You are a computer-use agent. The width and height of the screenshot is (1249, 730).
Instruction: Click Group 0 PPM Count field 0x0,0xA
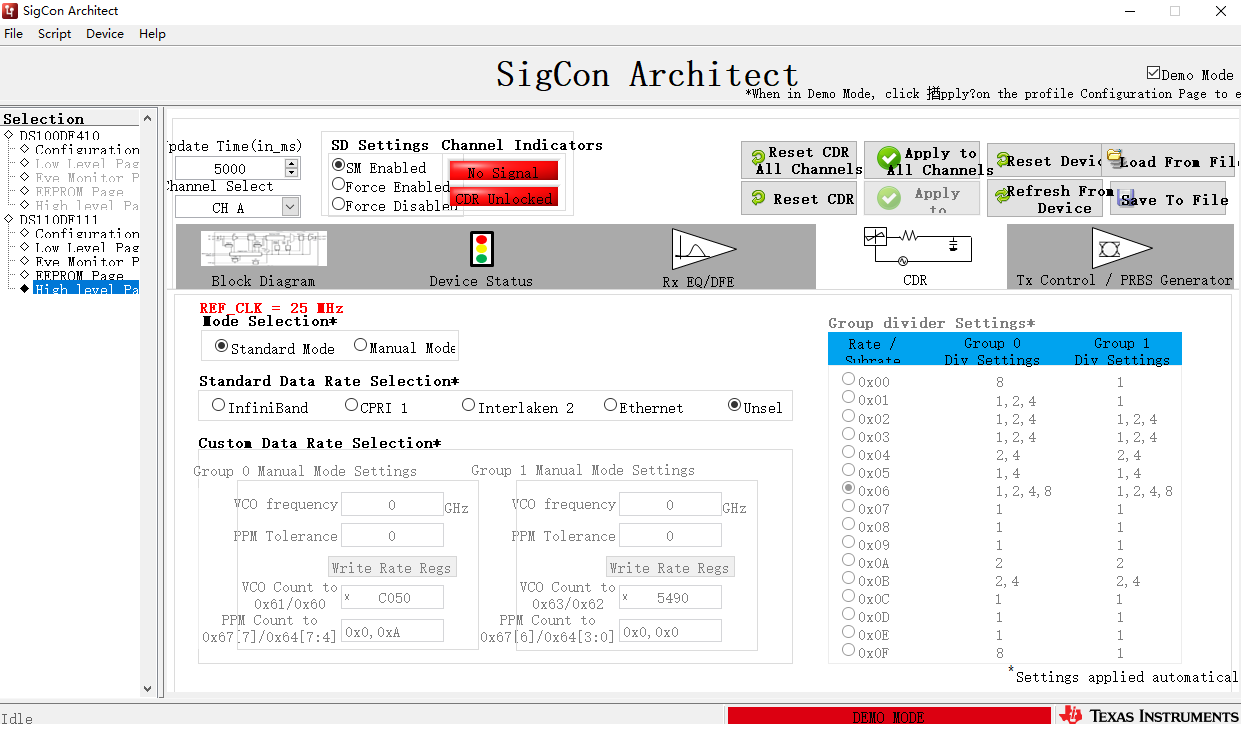pos(392,631)
